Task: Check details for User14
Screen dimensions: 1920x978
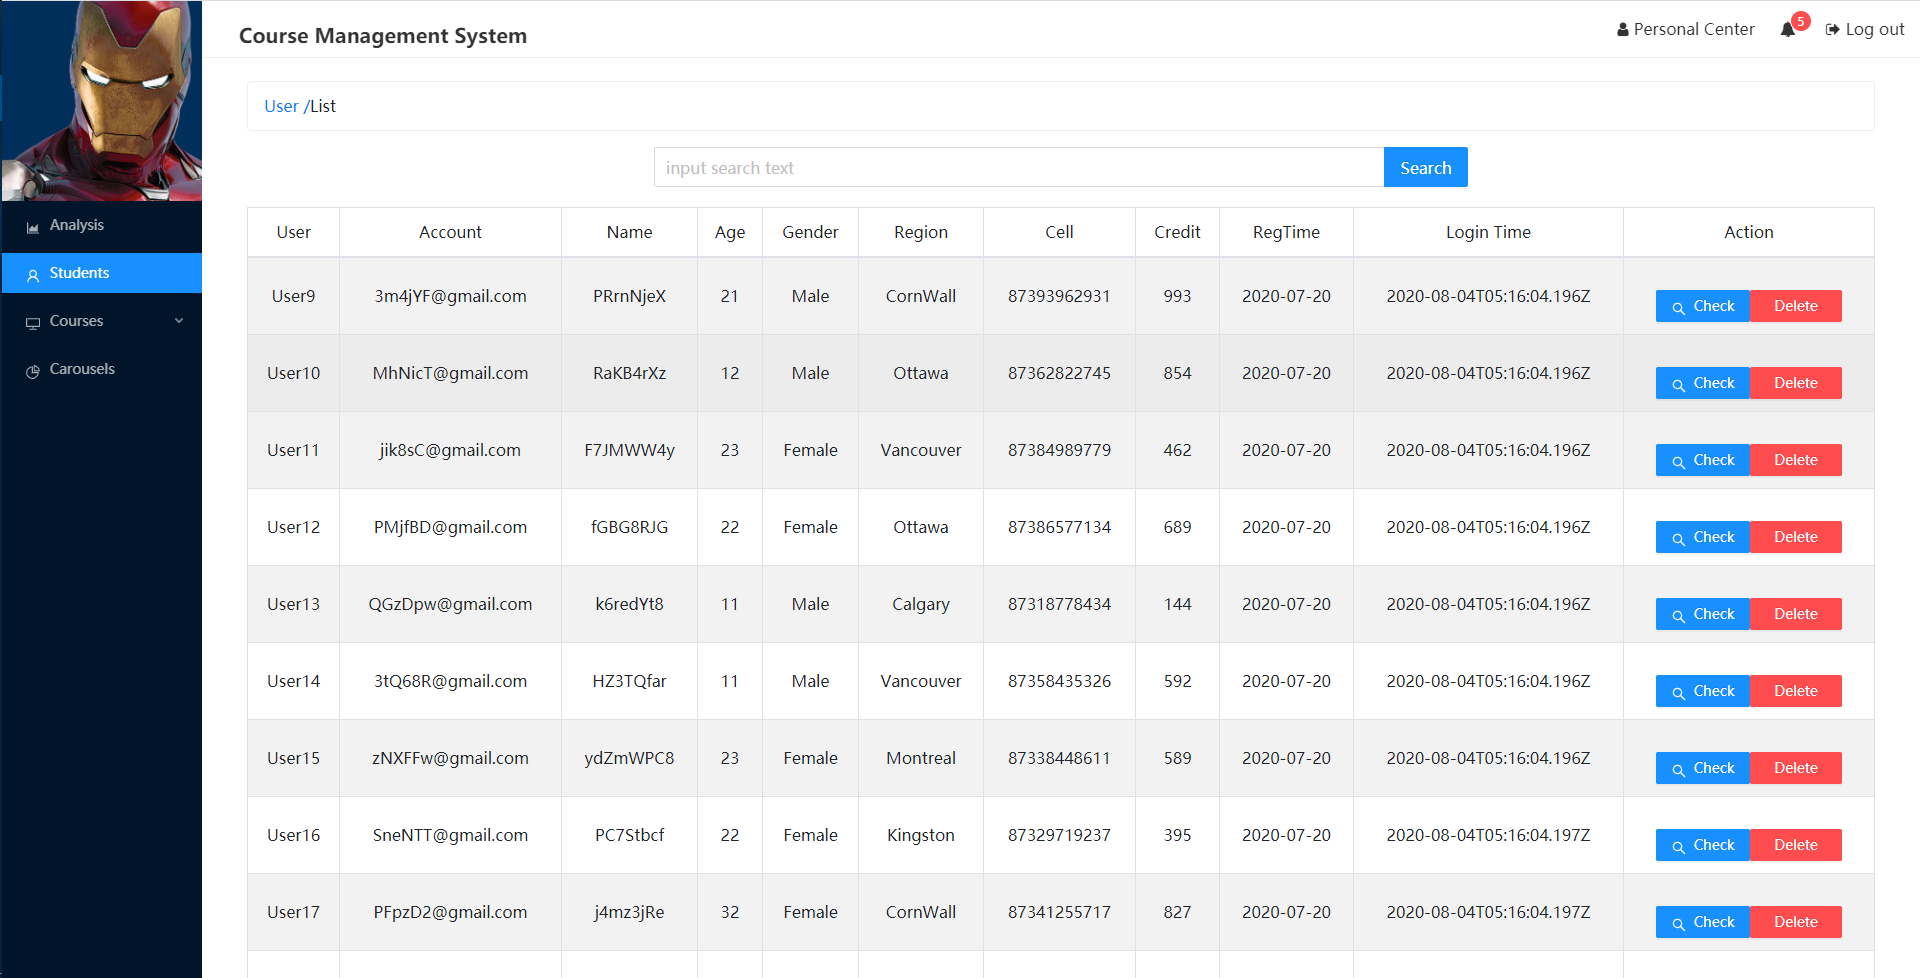Action: click(x=1703, y=691)
